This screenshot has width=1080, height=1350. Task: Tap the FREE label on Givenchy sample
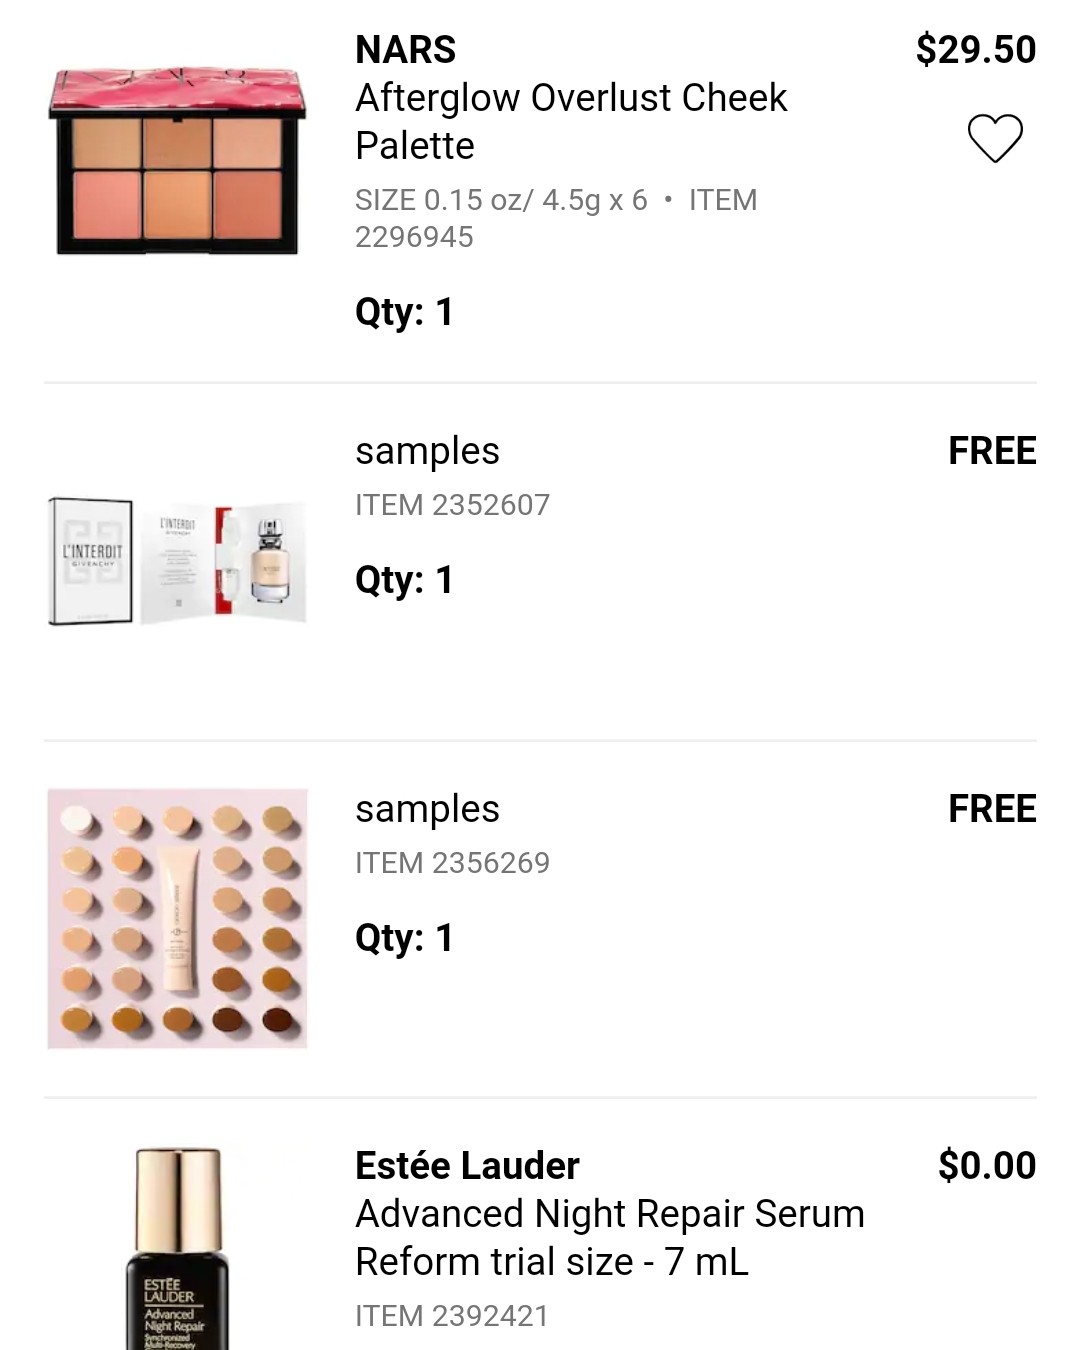pos(992,451)
